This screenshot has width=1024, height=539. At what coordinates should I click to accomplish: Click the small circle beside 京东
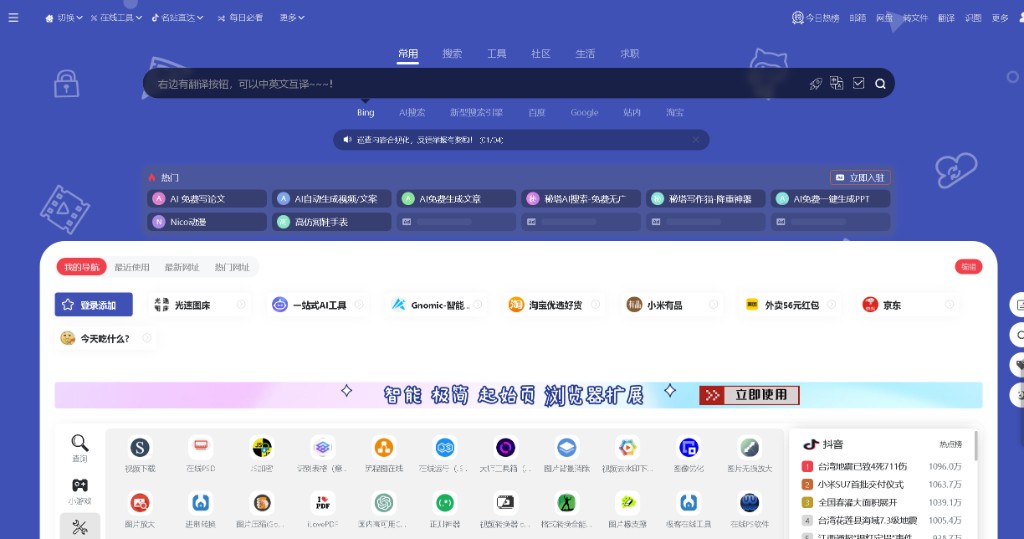click(x=950, y=304)
